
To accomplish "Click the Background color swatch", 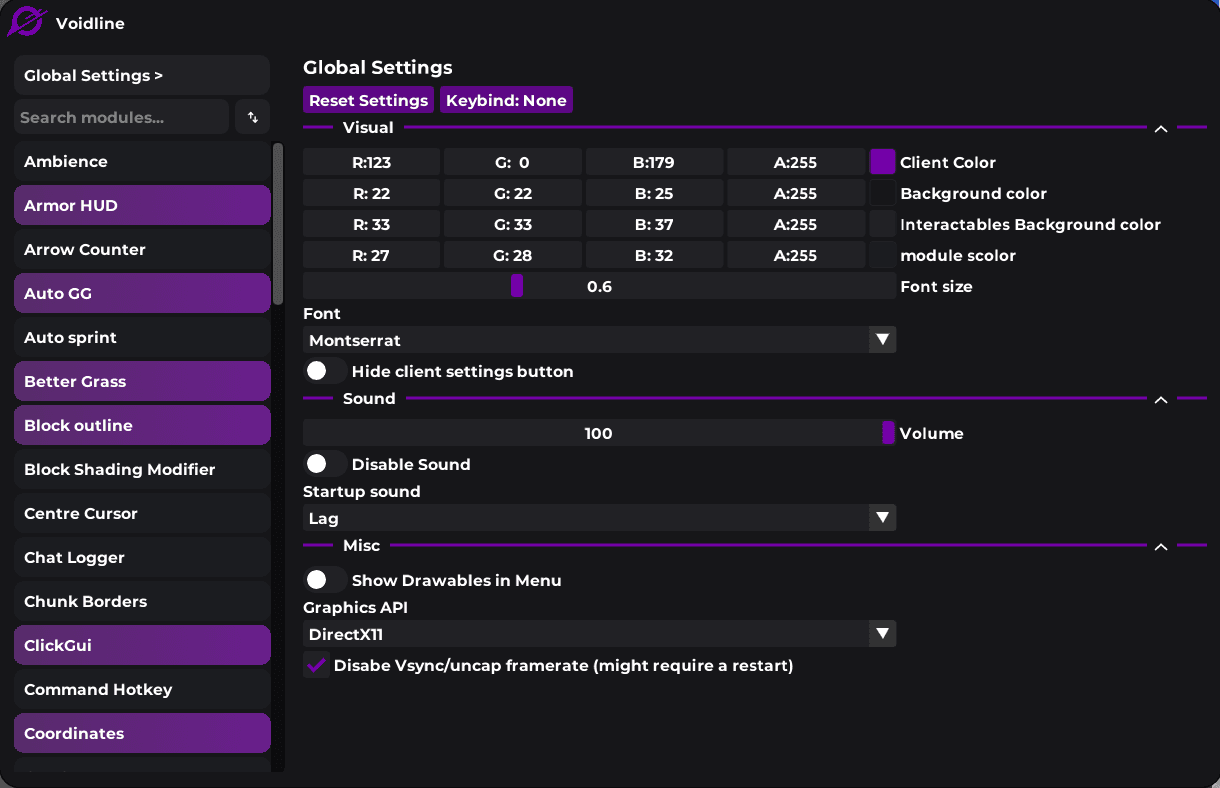I will (882, 193).
